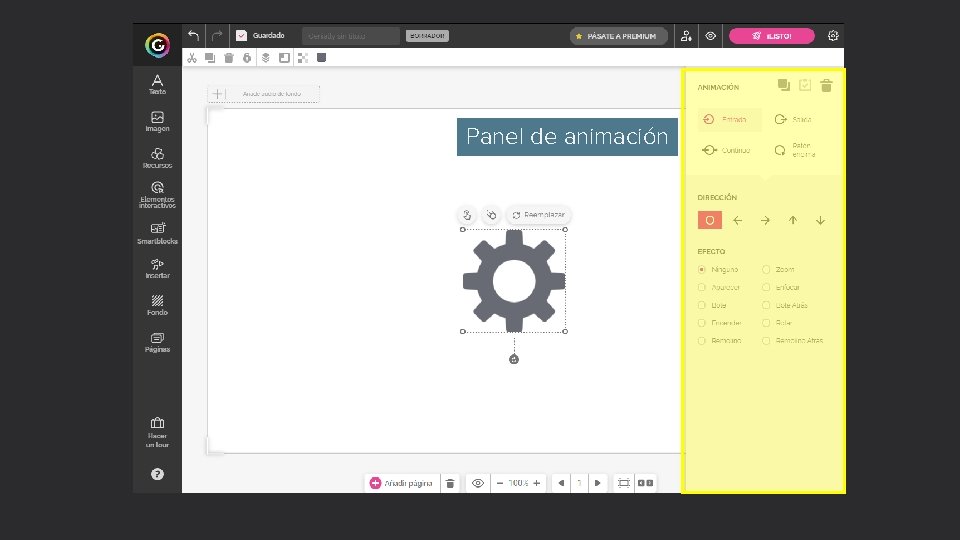The image size is (960, 540).
Task: Click the cut scissors icon in toolbar
Action: pos(192,58)
